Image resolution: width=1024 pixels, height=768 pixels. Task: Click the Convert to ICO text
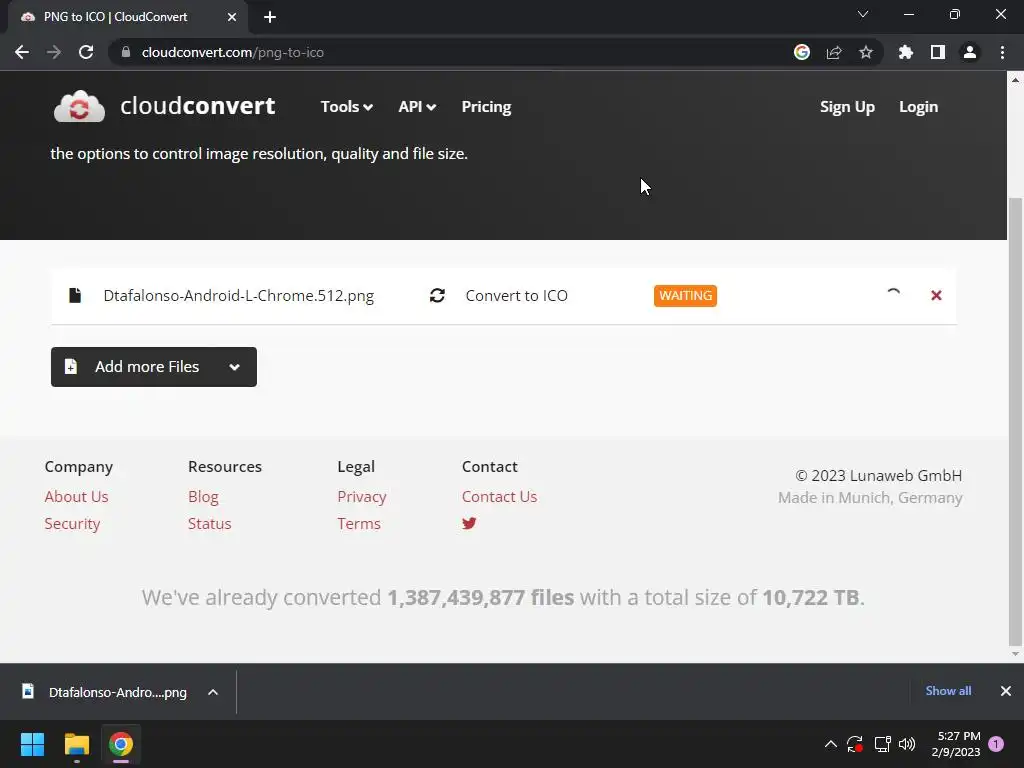[517, 296]
